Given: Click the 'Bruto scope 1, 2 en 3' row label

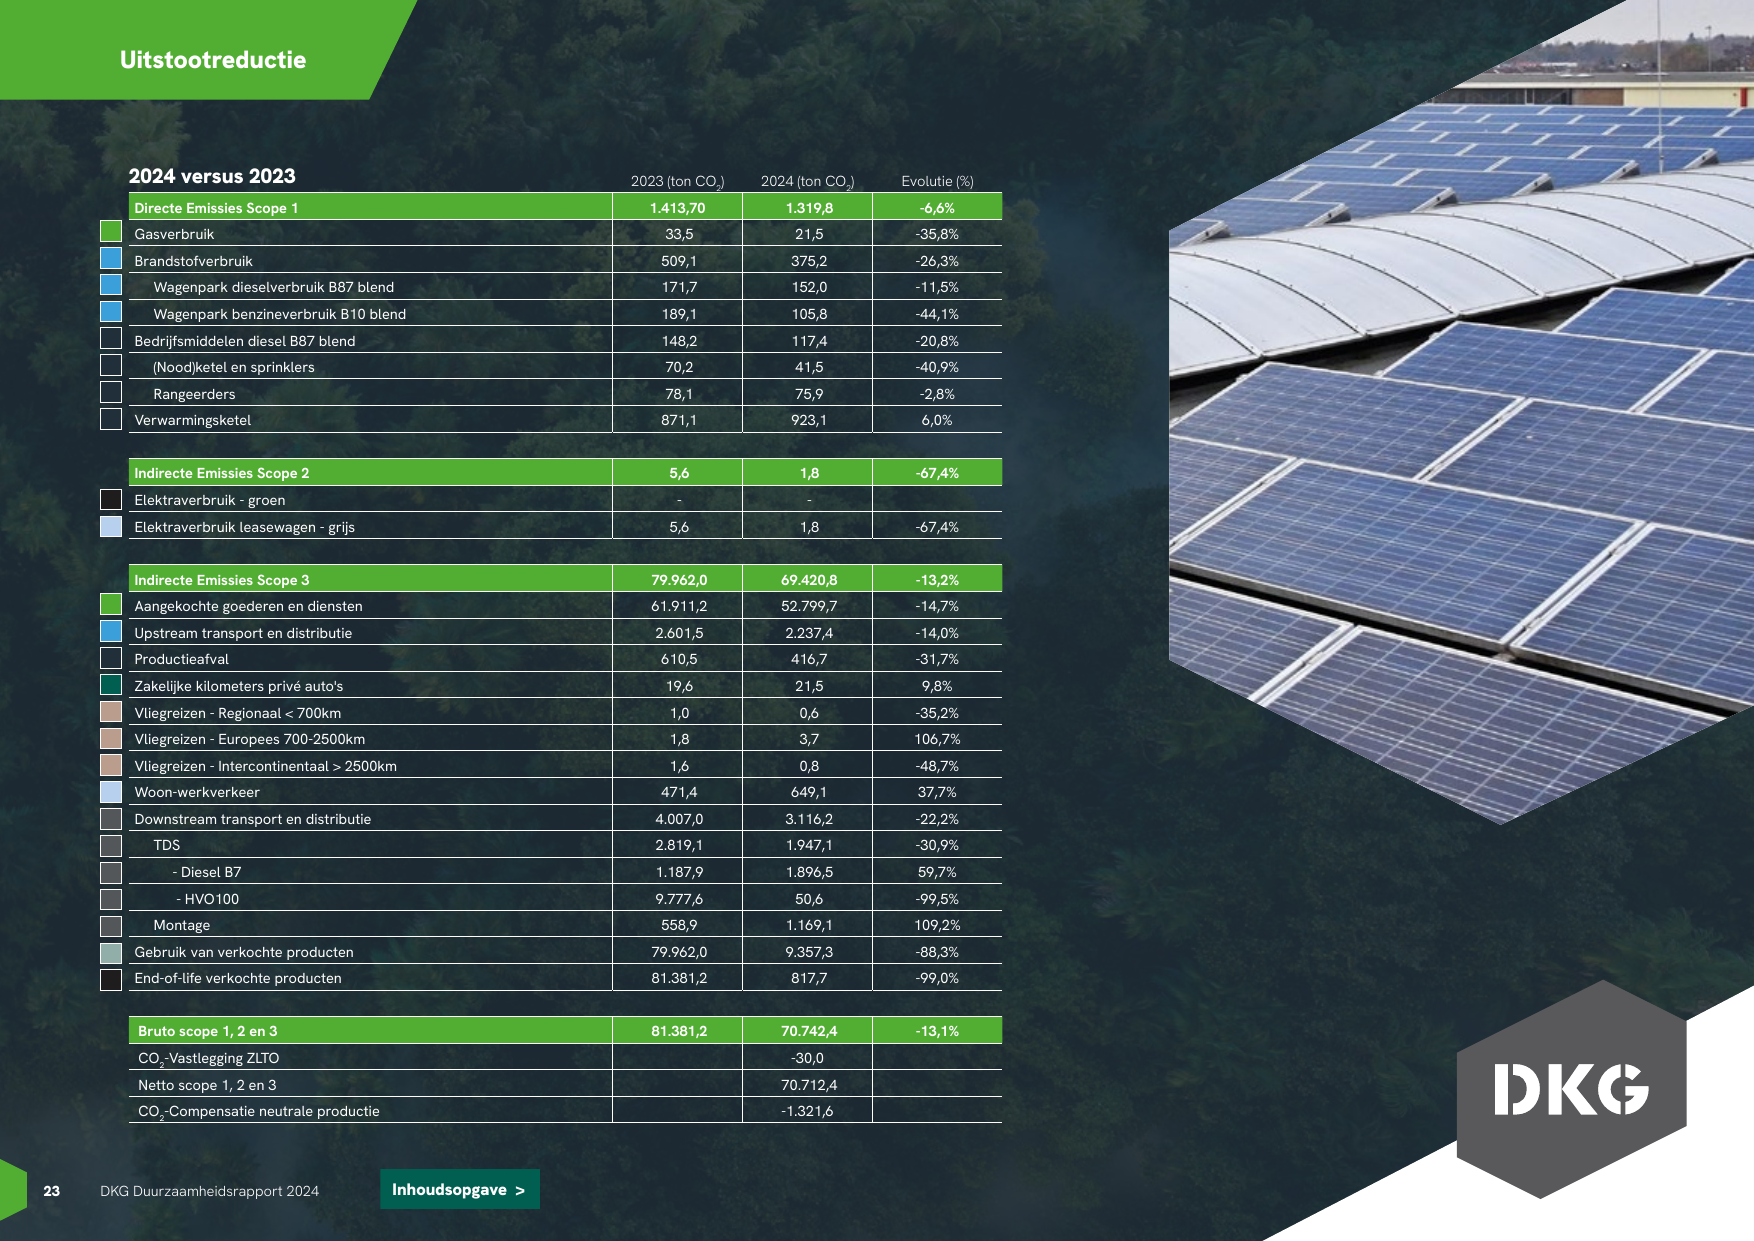Looking at the screenshot, I should (208, 1031).
